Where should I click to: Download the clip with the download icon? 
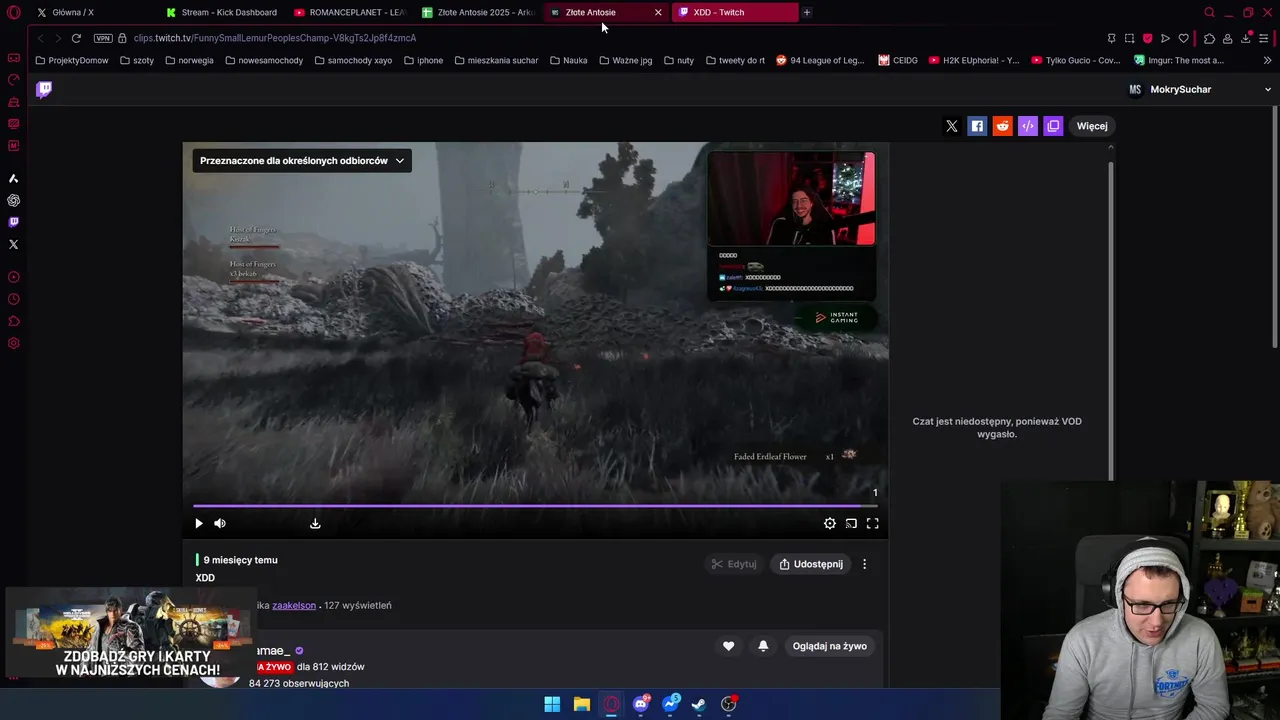tap(315, 523)
